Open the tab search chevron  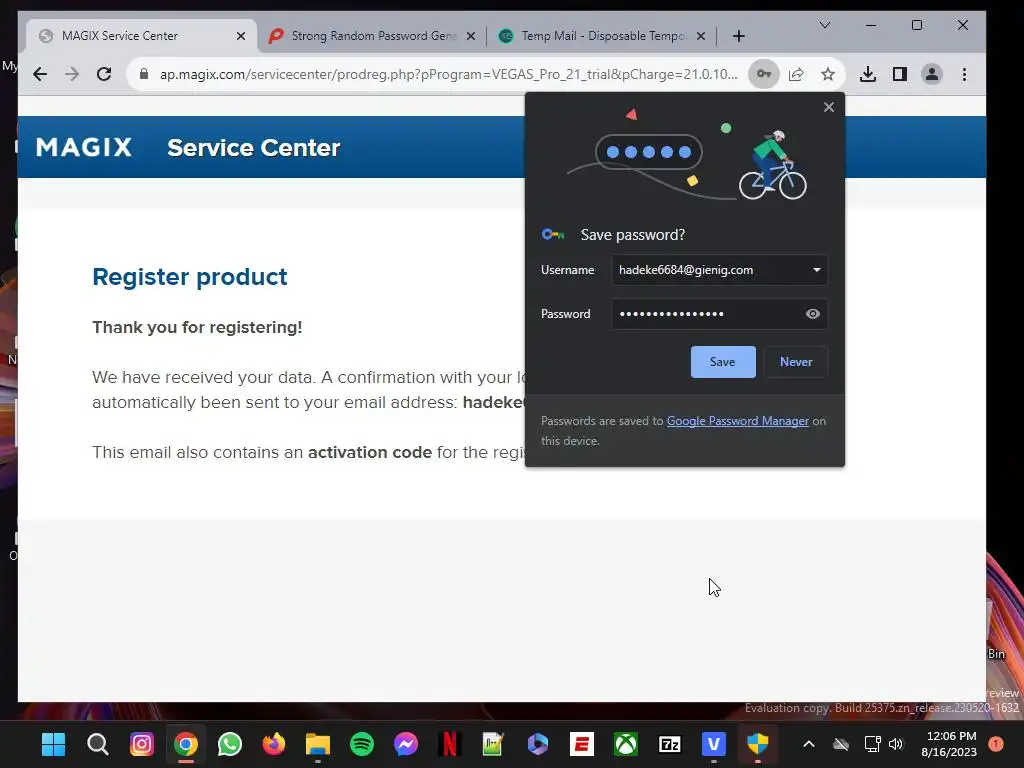[825, 25]
